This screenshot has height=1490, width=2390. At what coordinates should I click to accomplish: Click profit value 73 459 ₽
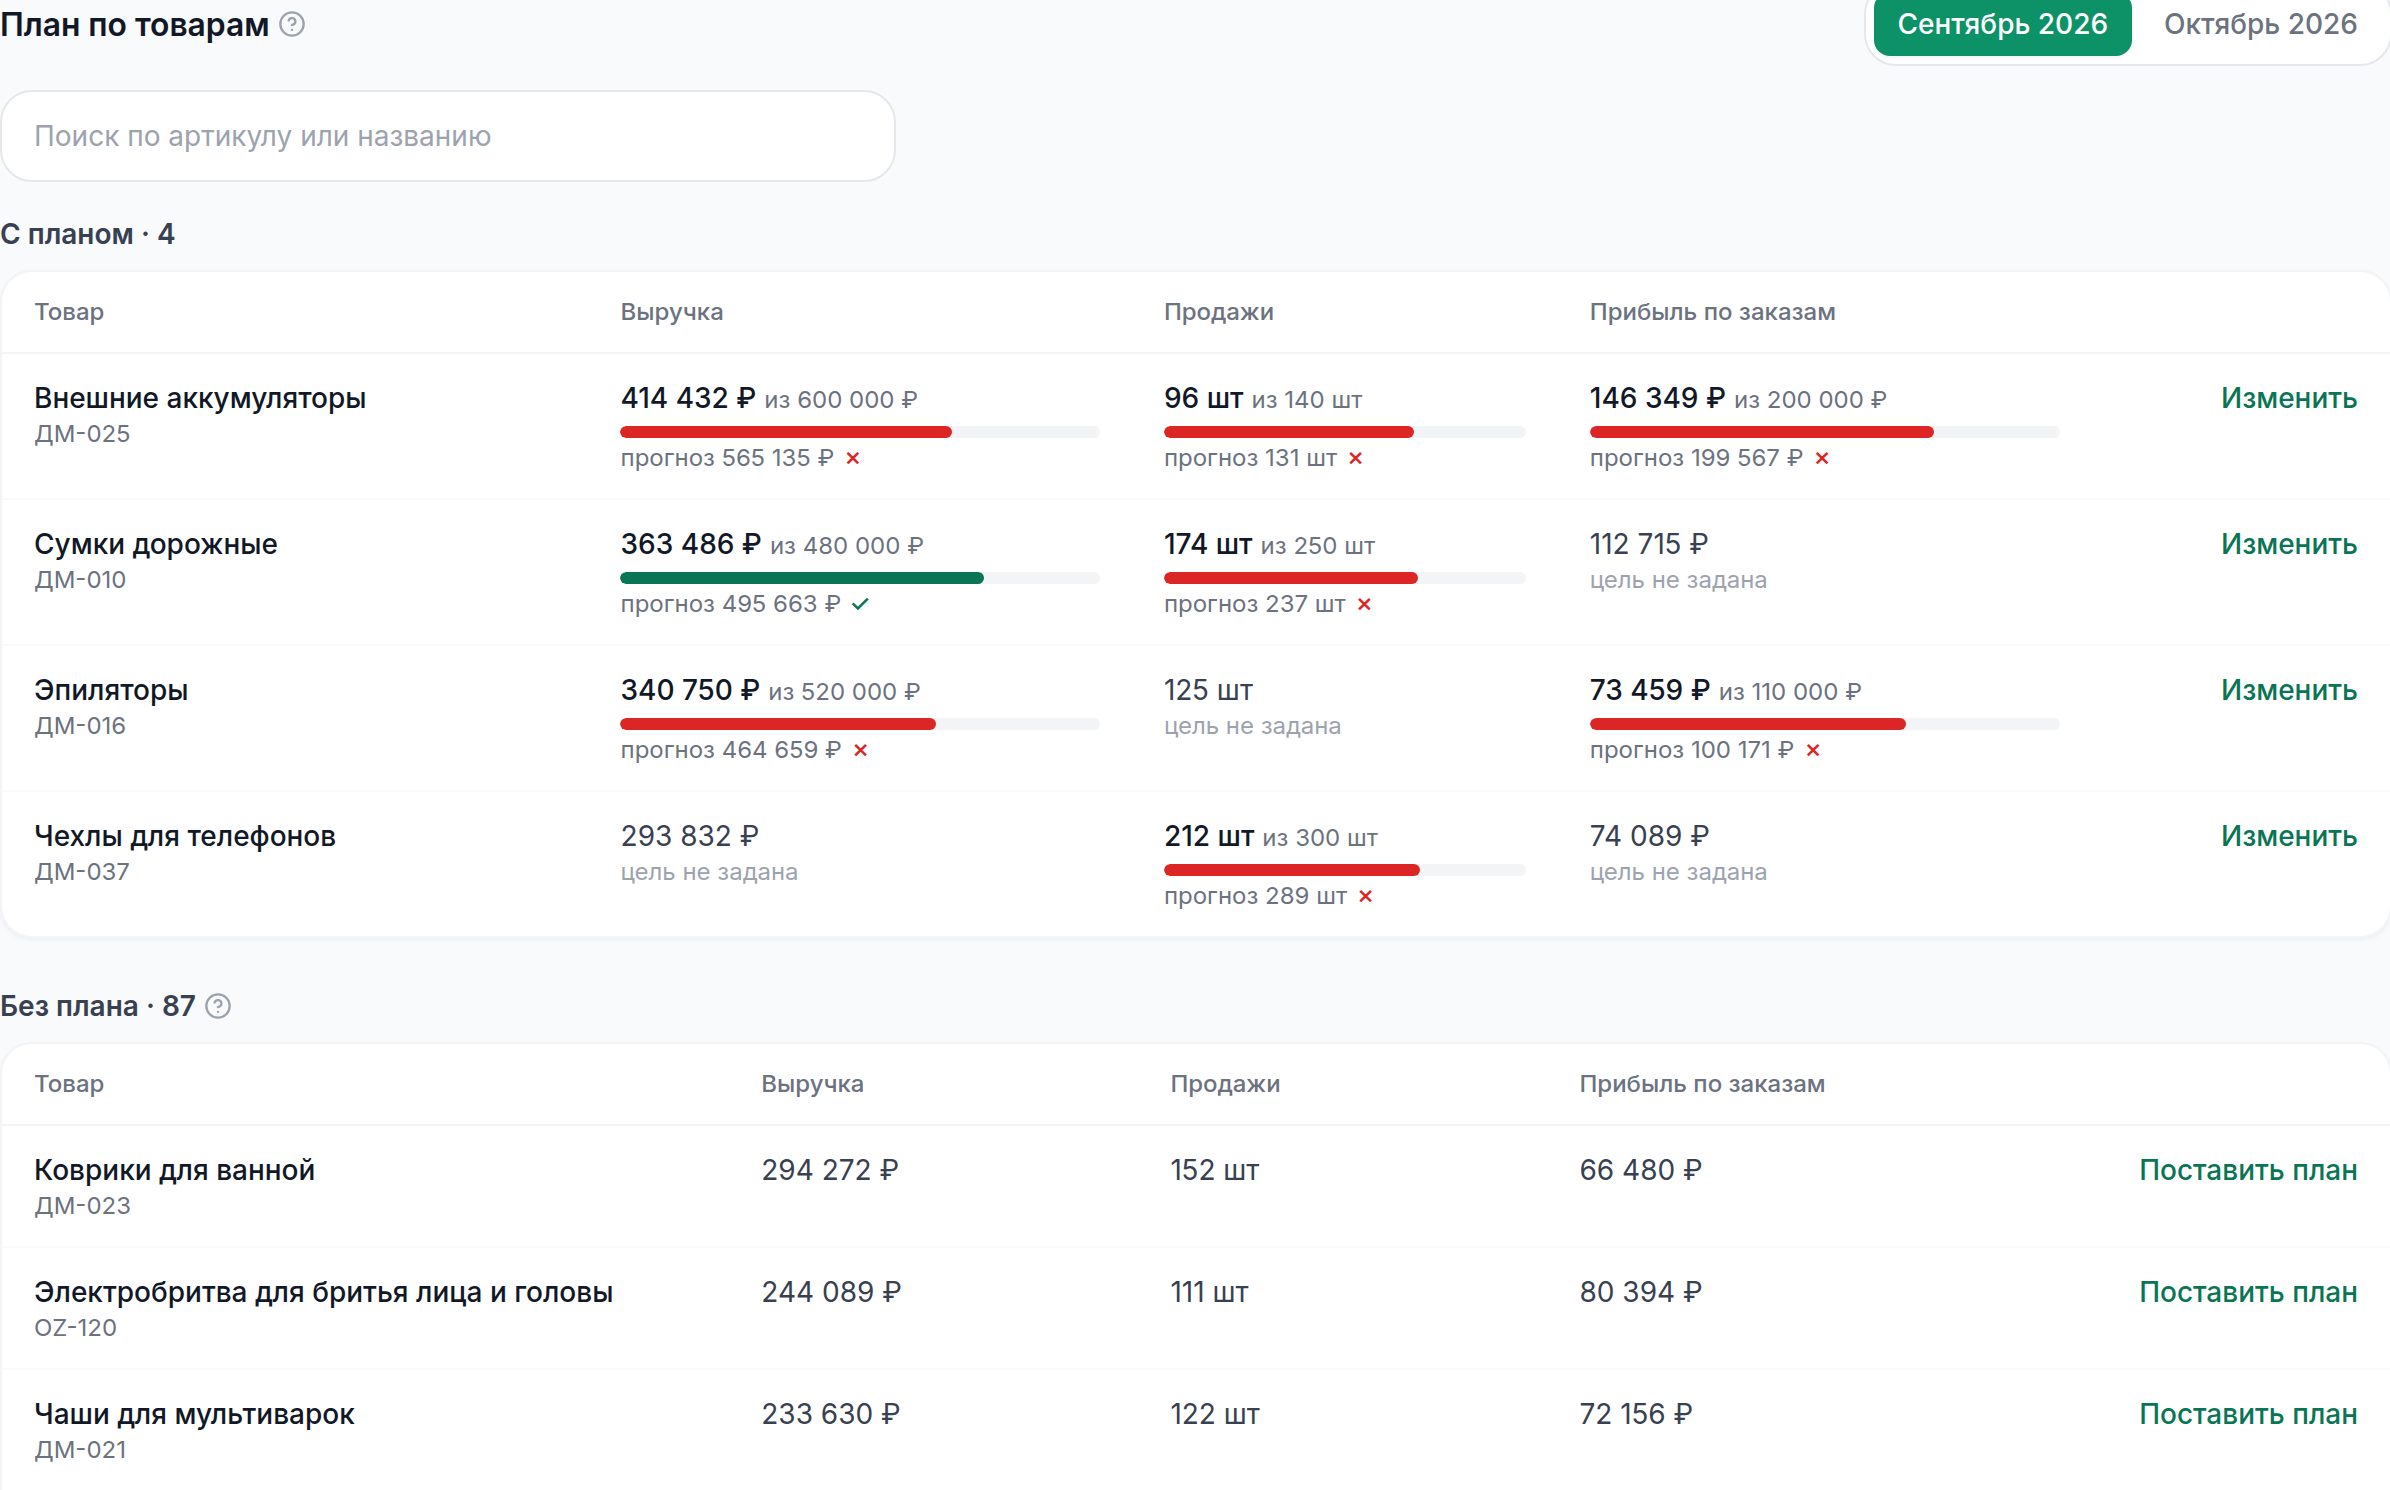(x=1650, y=690)
